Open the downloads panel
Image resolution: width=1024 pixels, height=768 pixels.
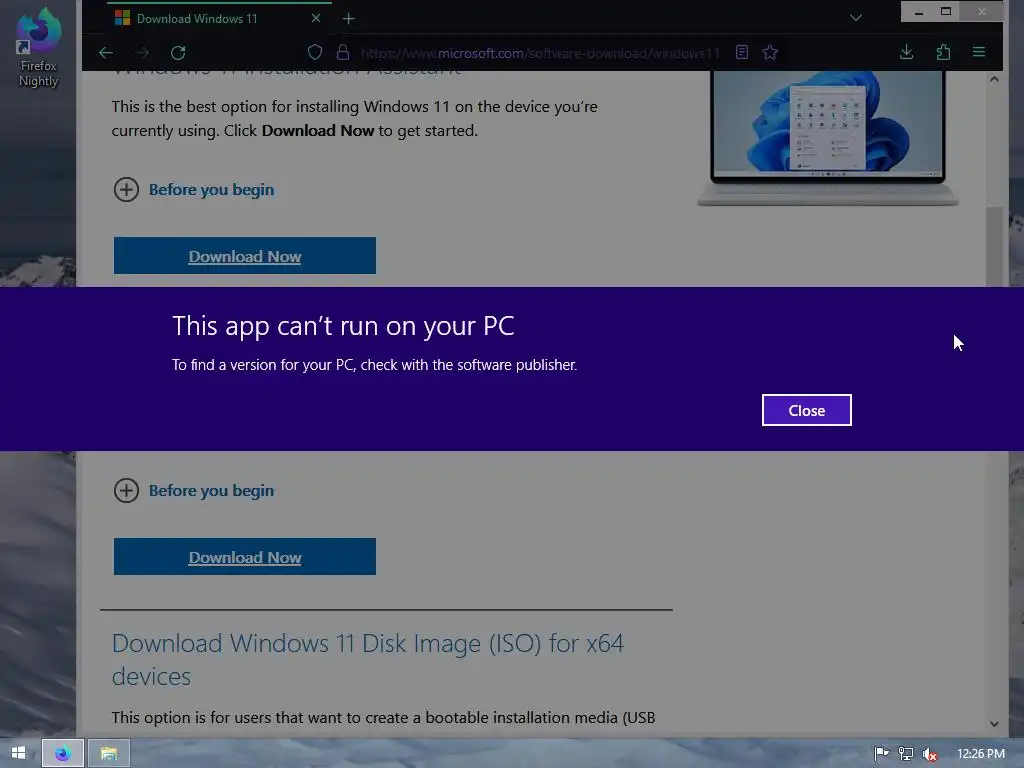[906, 52]
